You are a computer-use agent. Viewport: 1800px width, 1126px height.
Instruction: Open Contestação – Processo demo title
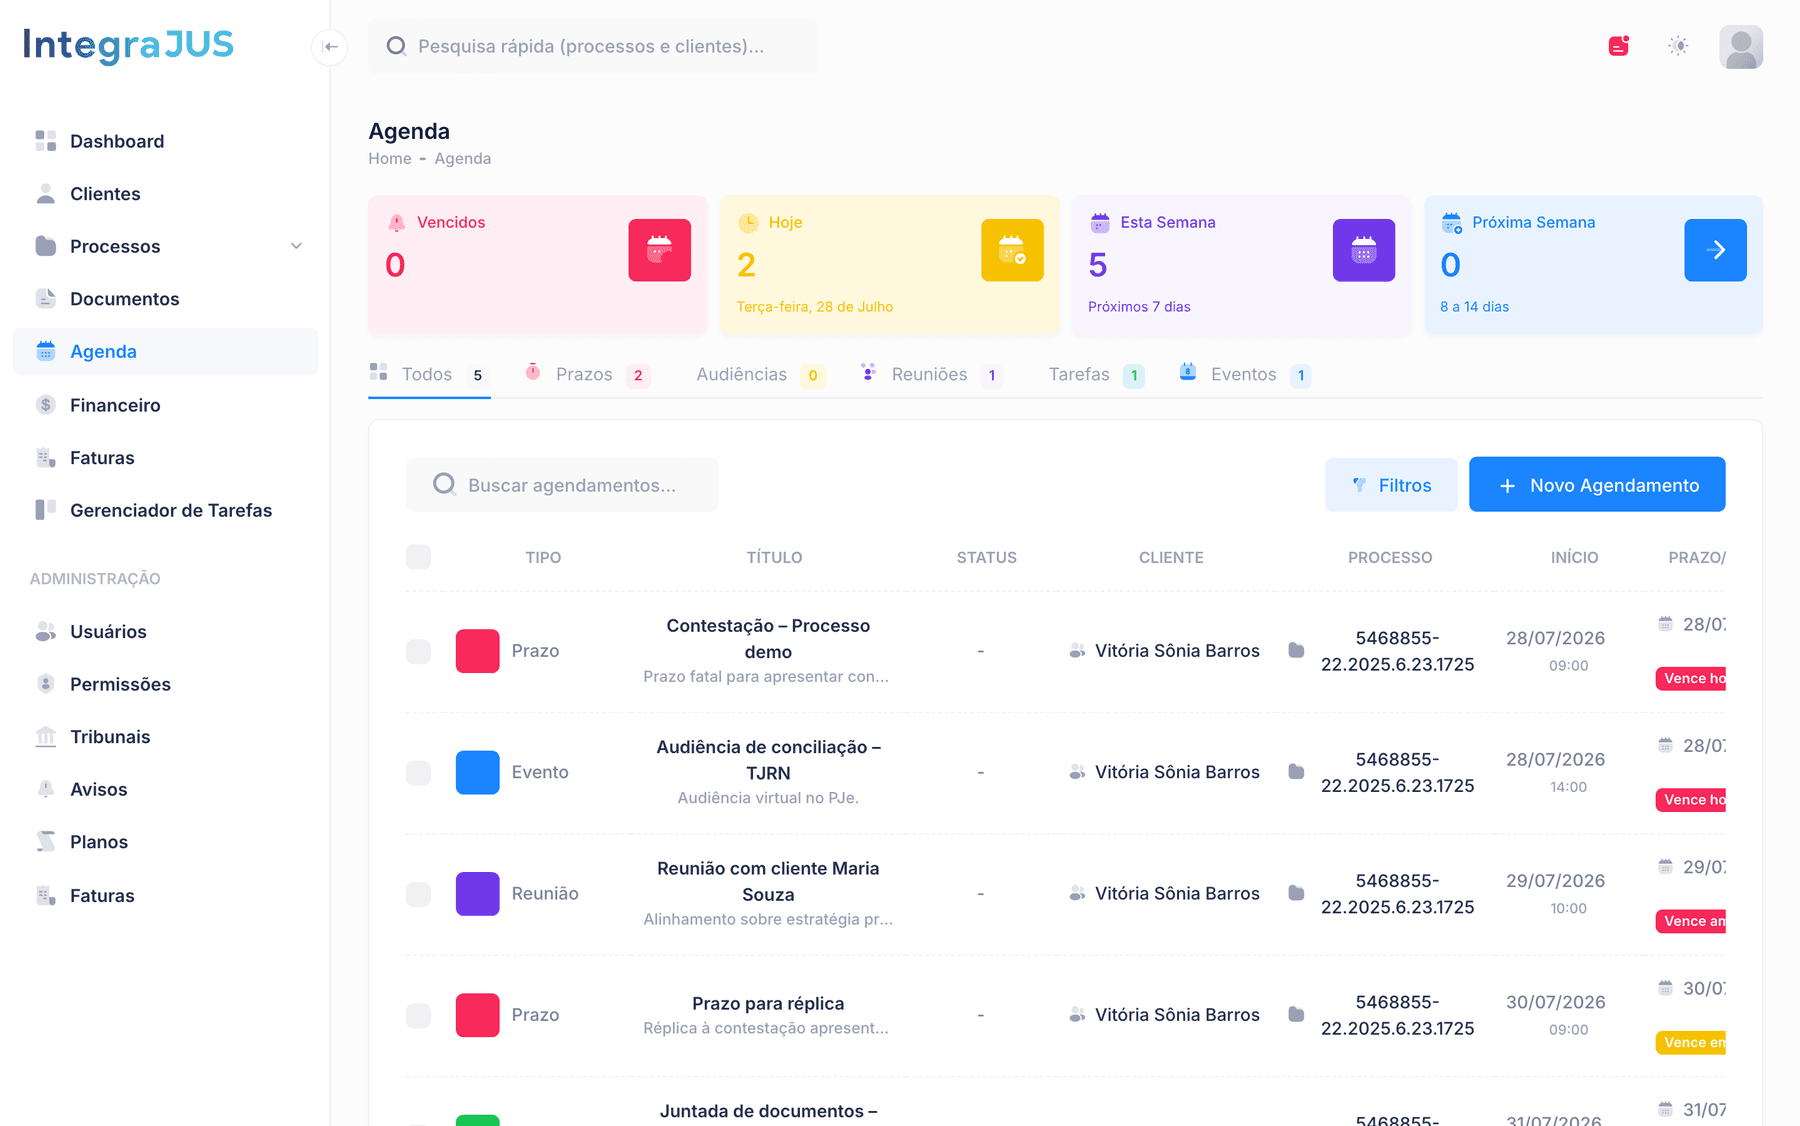pos(768,638)
